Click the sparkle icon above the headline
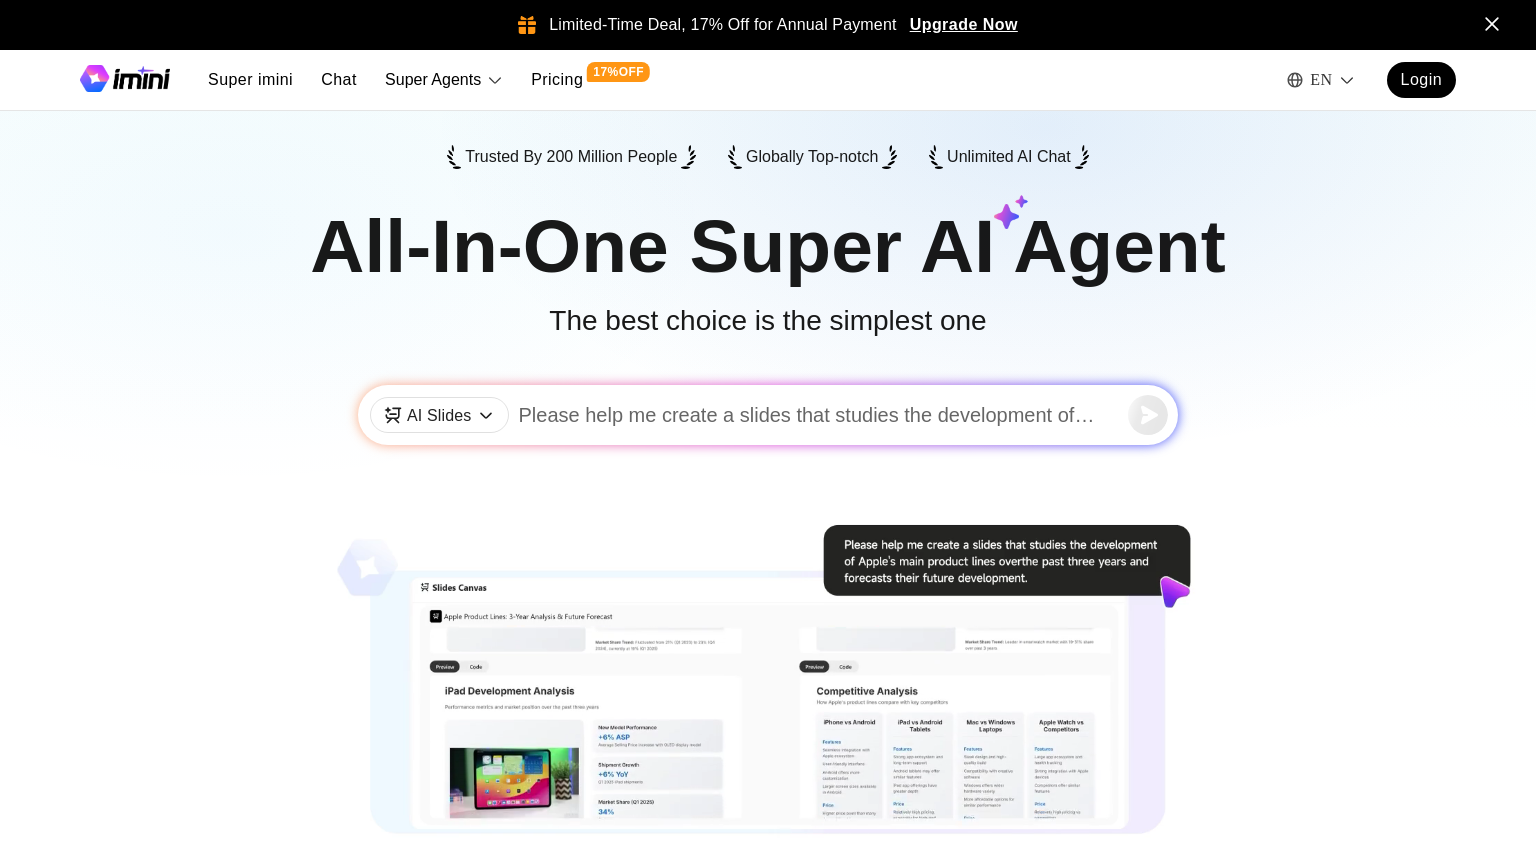The width and height of the screenshot is (1536, 864). pos(1010,212)
